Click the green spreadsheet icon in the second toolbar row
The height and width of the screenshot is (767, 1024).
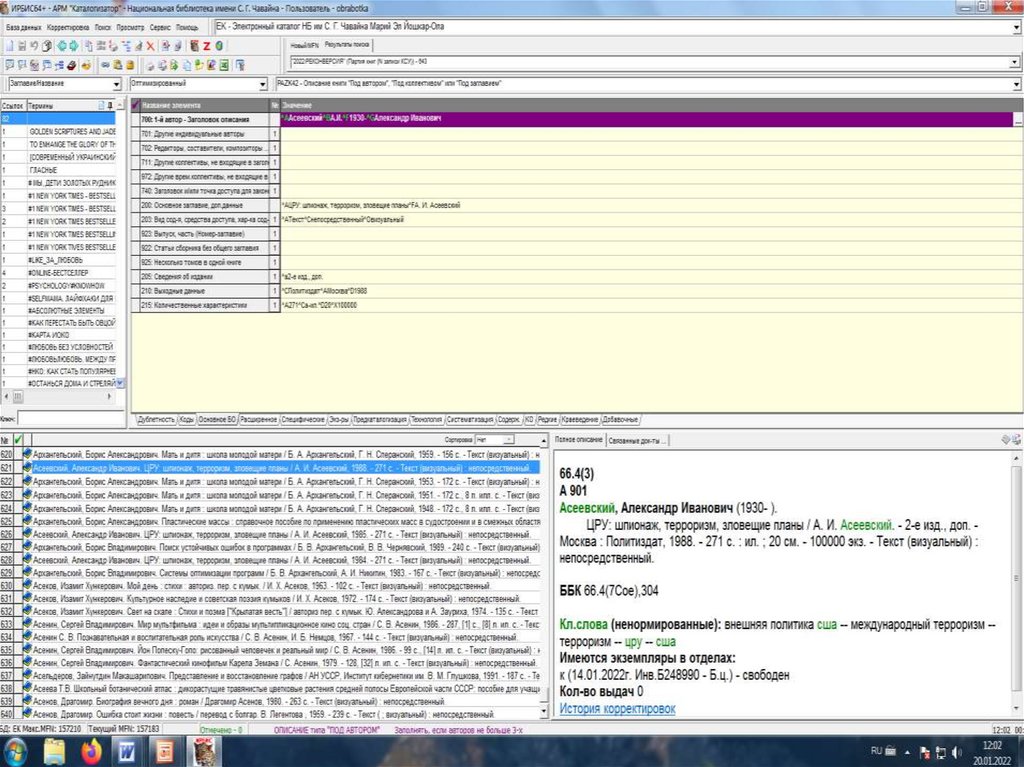point(223,65)
